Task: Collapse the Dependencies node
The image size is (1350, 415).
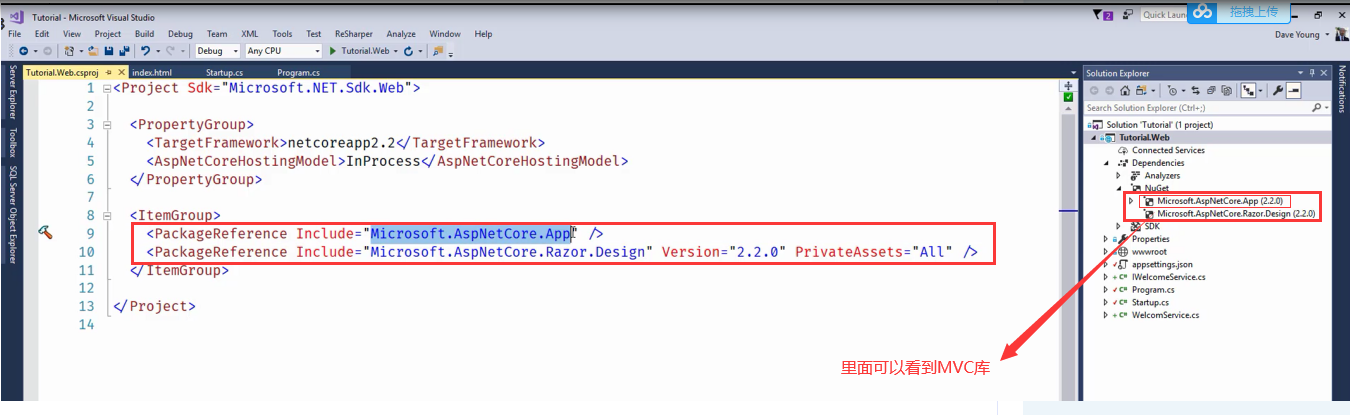Action: (1107, 163)
